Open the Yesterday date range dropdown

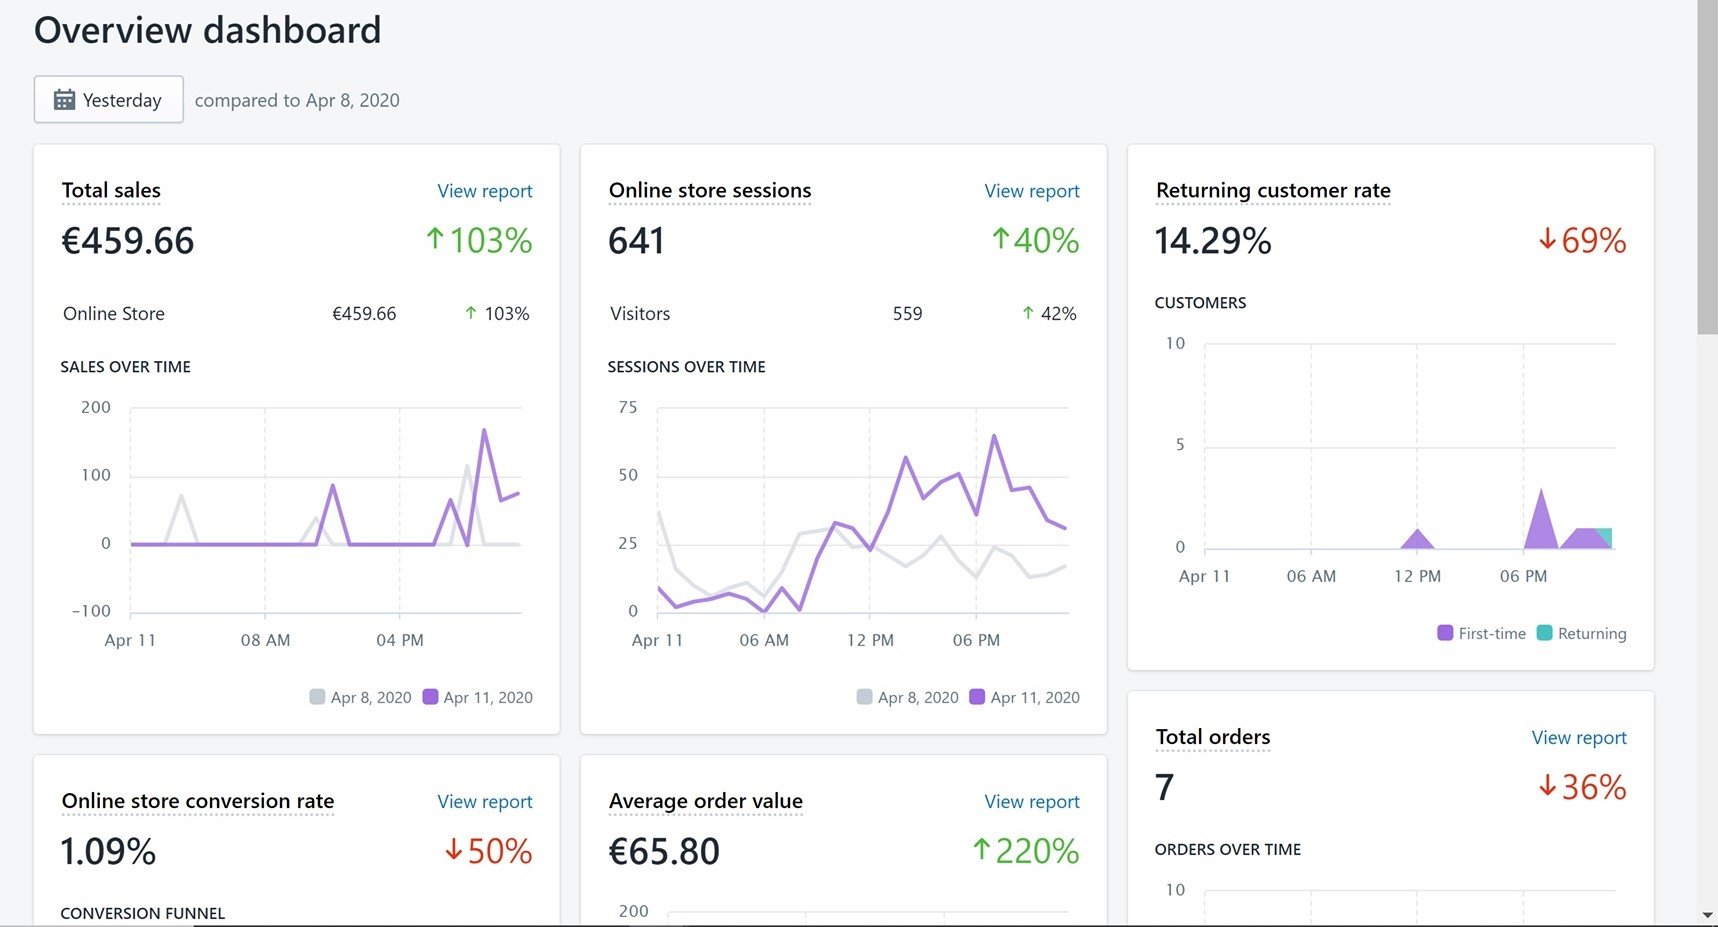point(108,100)
